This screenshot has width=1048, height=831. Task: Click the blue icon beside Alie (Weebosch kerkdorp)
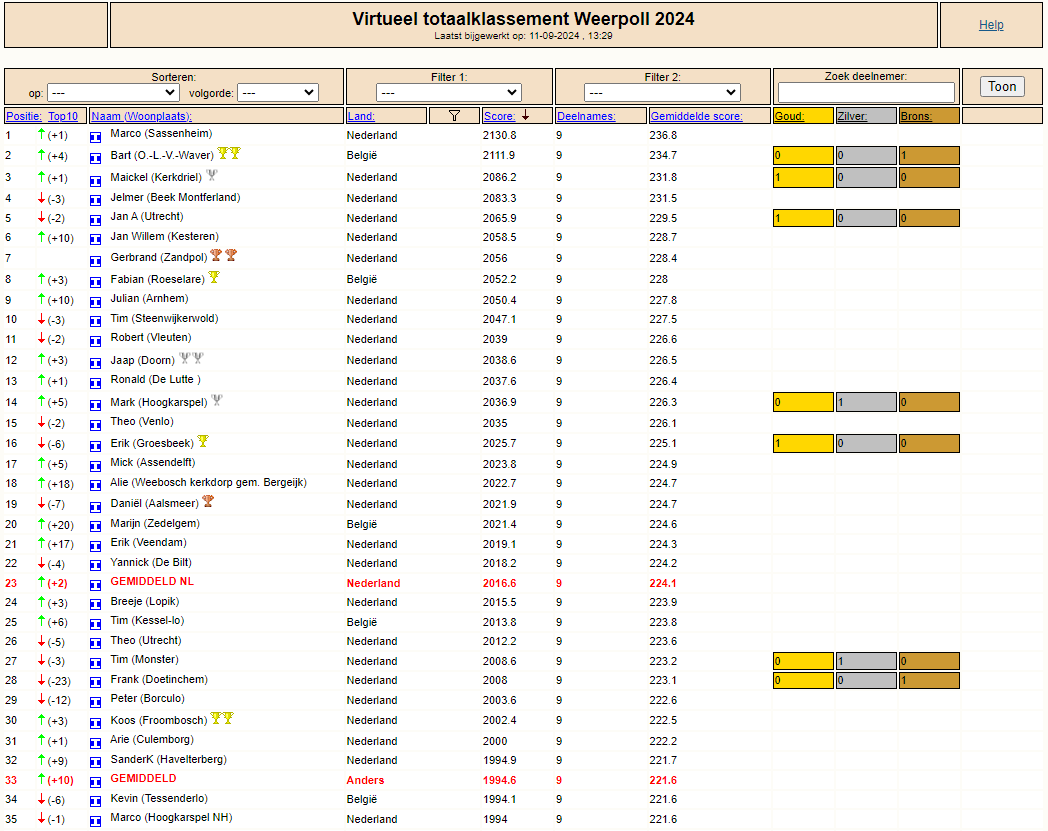[x=96, y=485]
